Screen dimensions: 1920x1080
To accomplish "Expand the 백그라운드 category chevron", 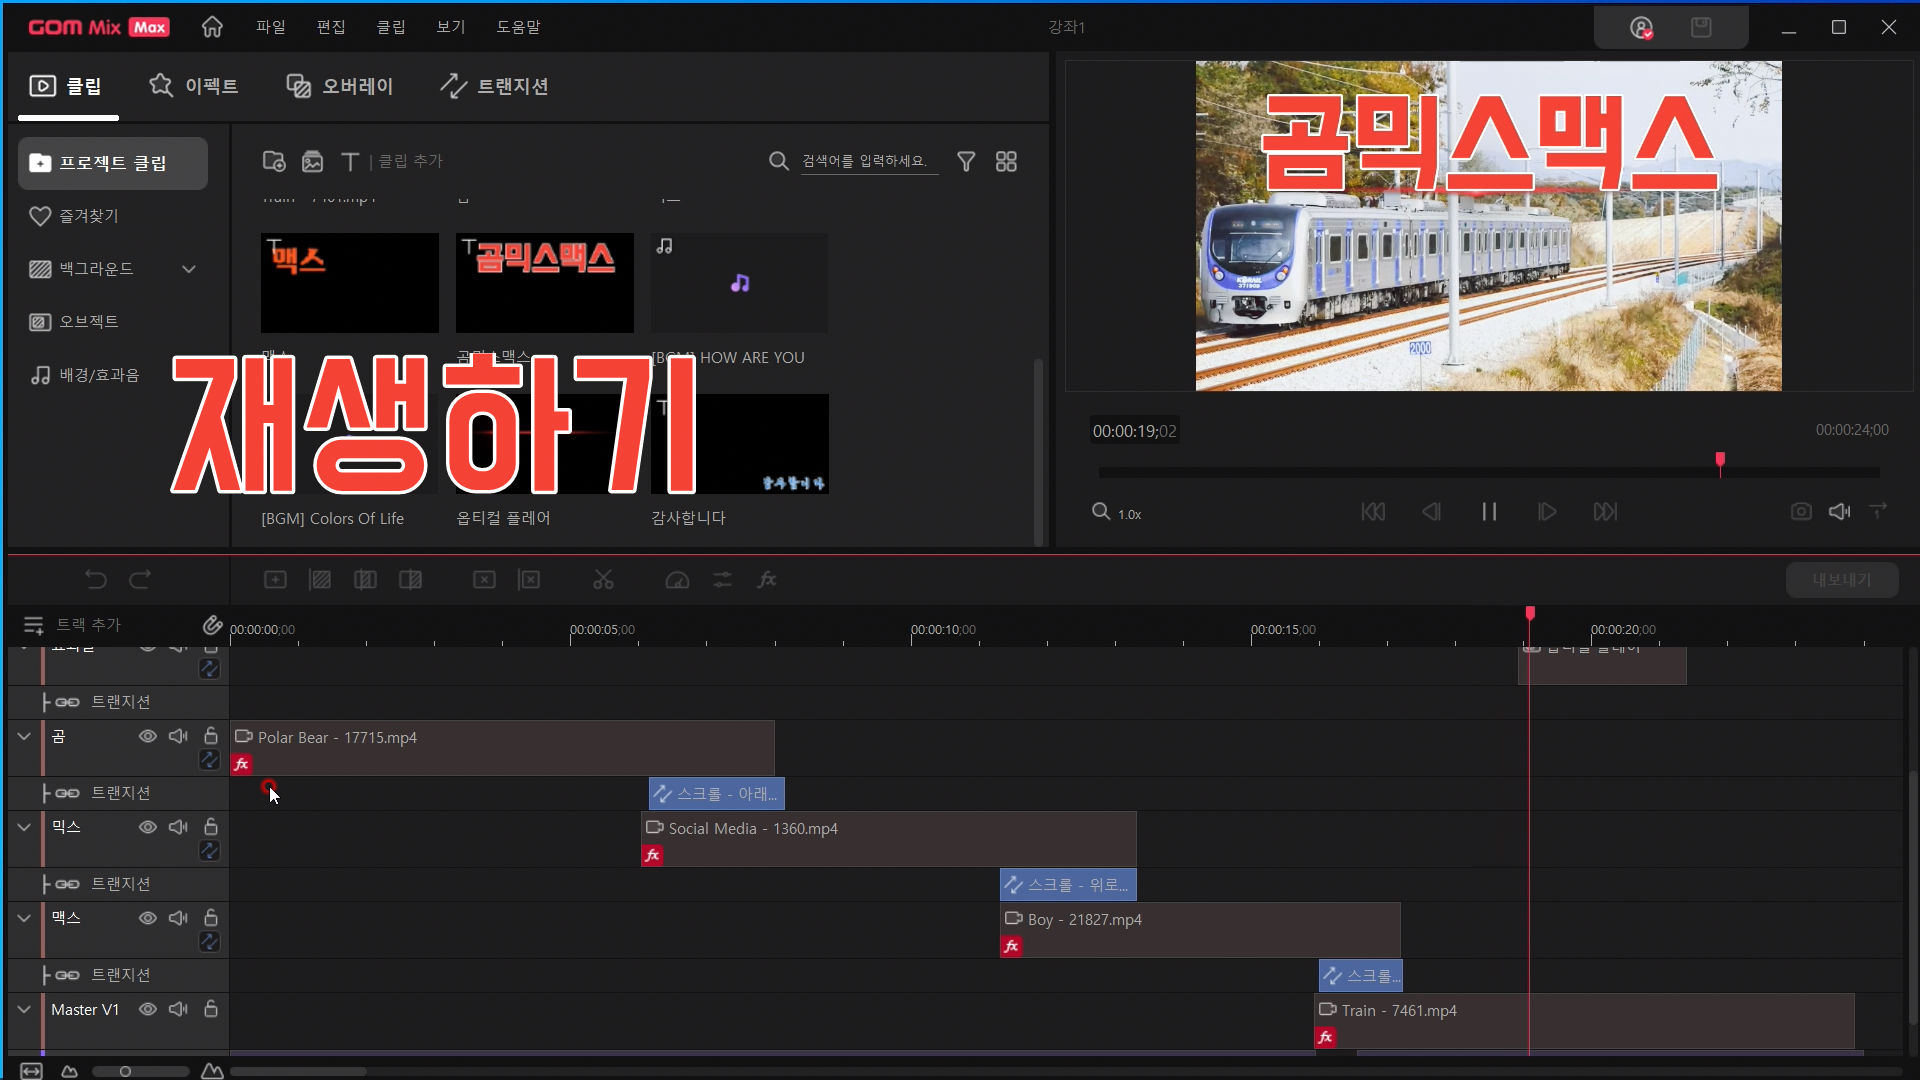I will coord(189,269).
